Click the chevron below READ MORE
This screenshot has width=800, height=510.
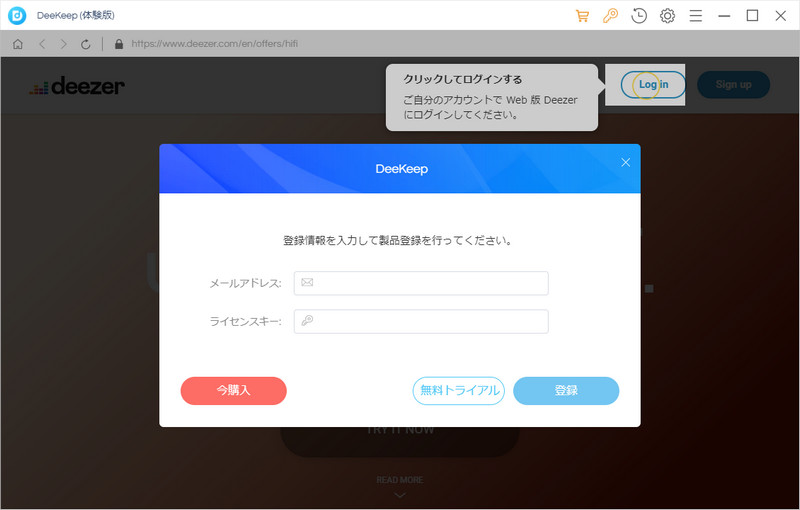point(400,495)
